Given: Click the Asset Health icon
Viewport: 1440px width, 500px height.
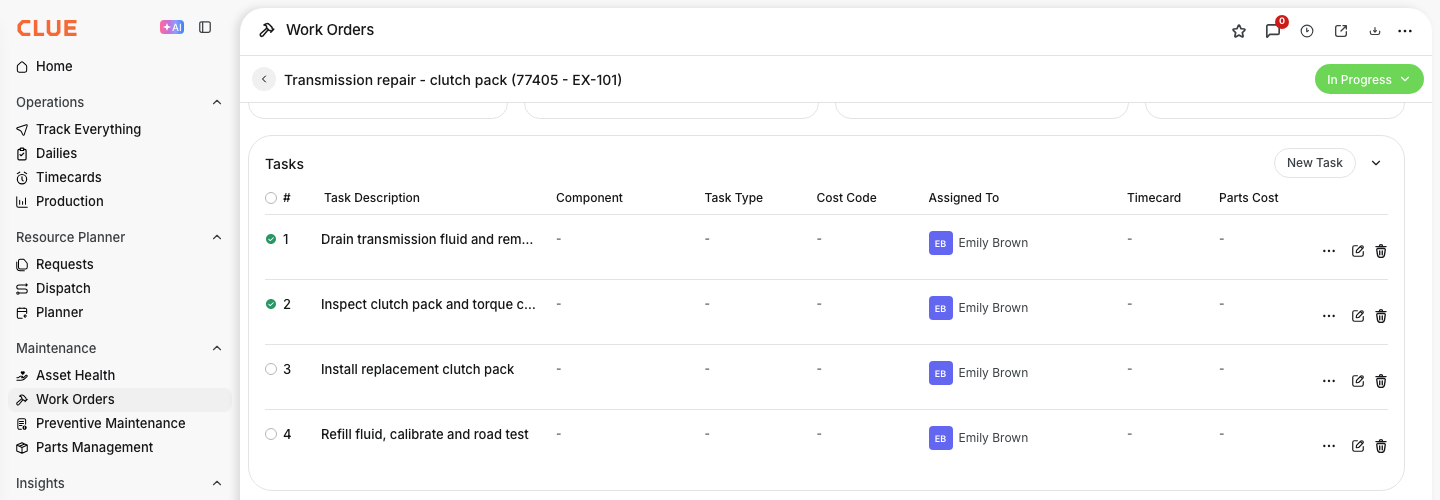Looking at the screenshot, I should 22,376.
